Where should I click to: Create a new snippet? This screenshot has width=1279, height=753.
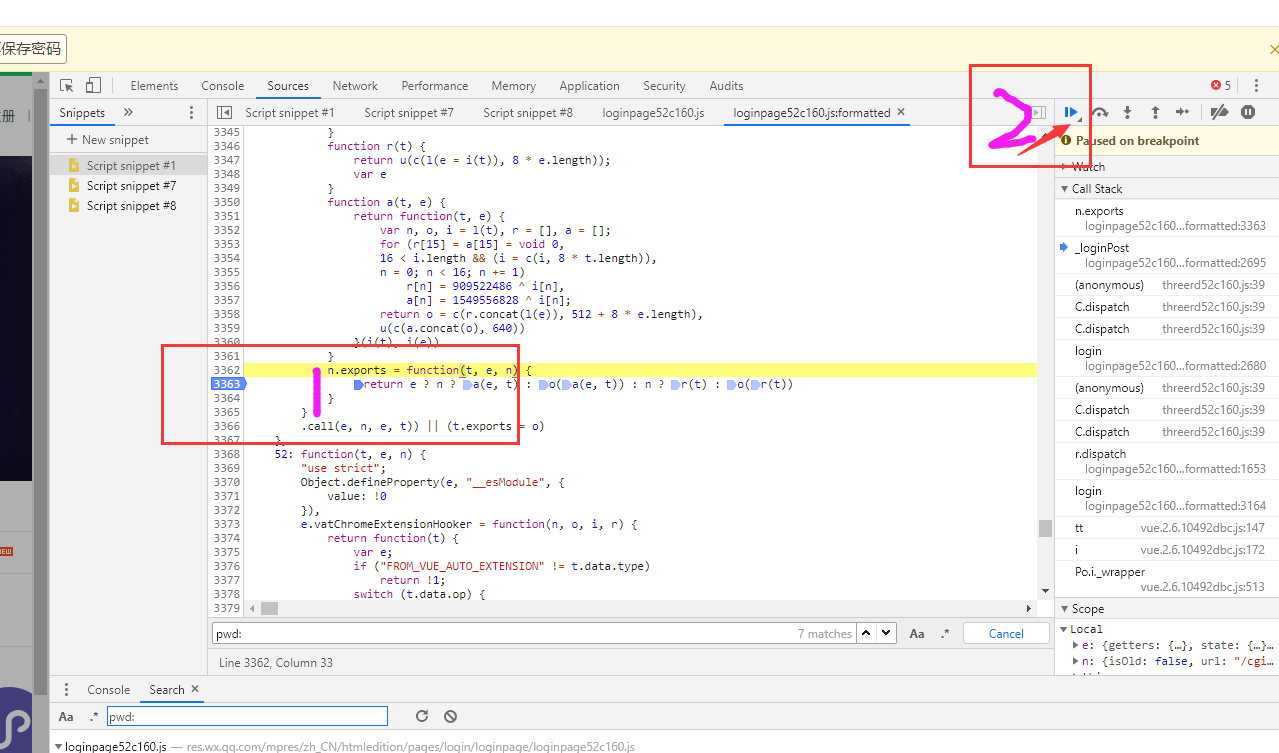(108, 140)
